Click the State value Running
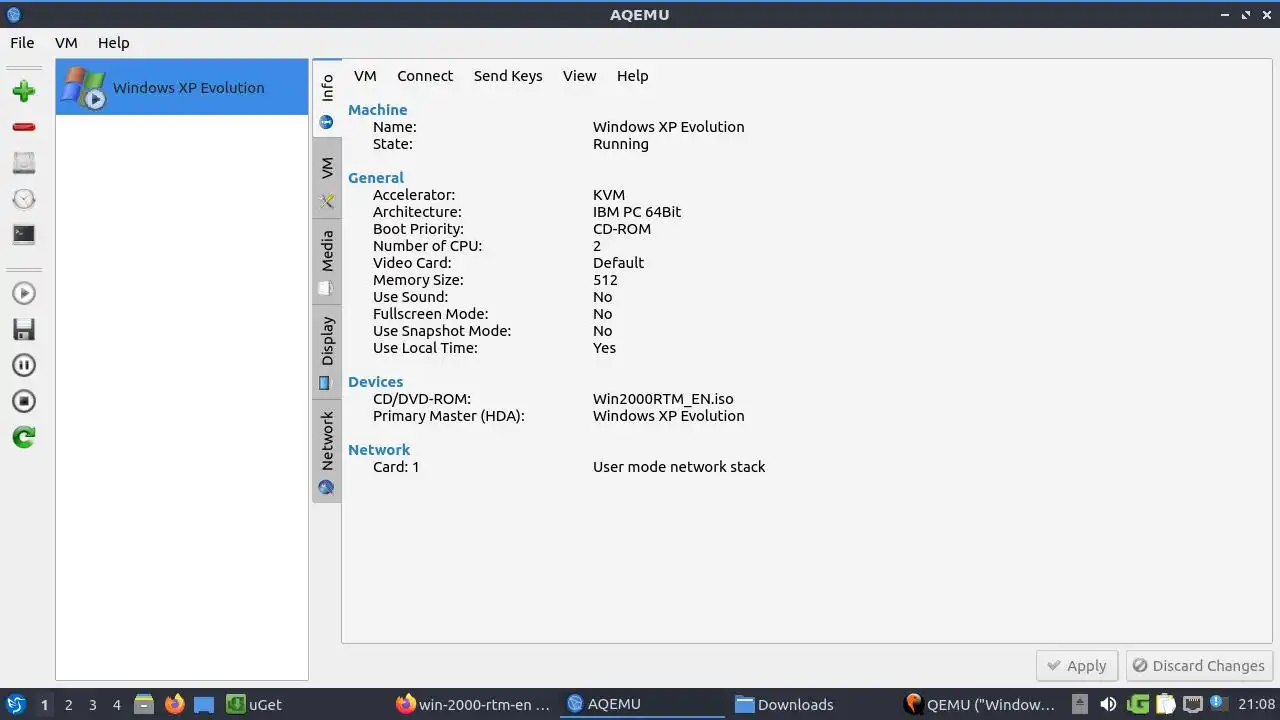 [620, 144]
